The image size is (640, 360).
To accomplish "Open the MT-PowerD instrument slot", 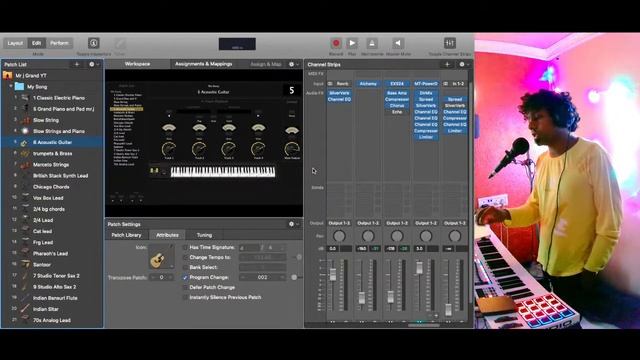I will 426,84.
